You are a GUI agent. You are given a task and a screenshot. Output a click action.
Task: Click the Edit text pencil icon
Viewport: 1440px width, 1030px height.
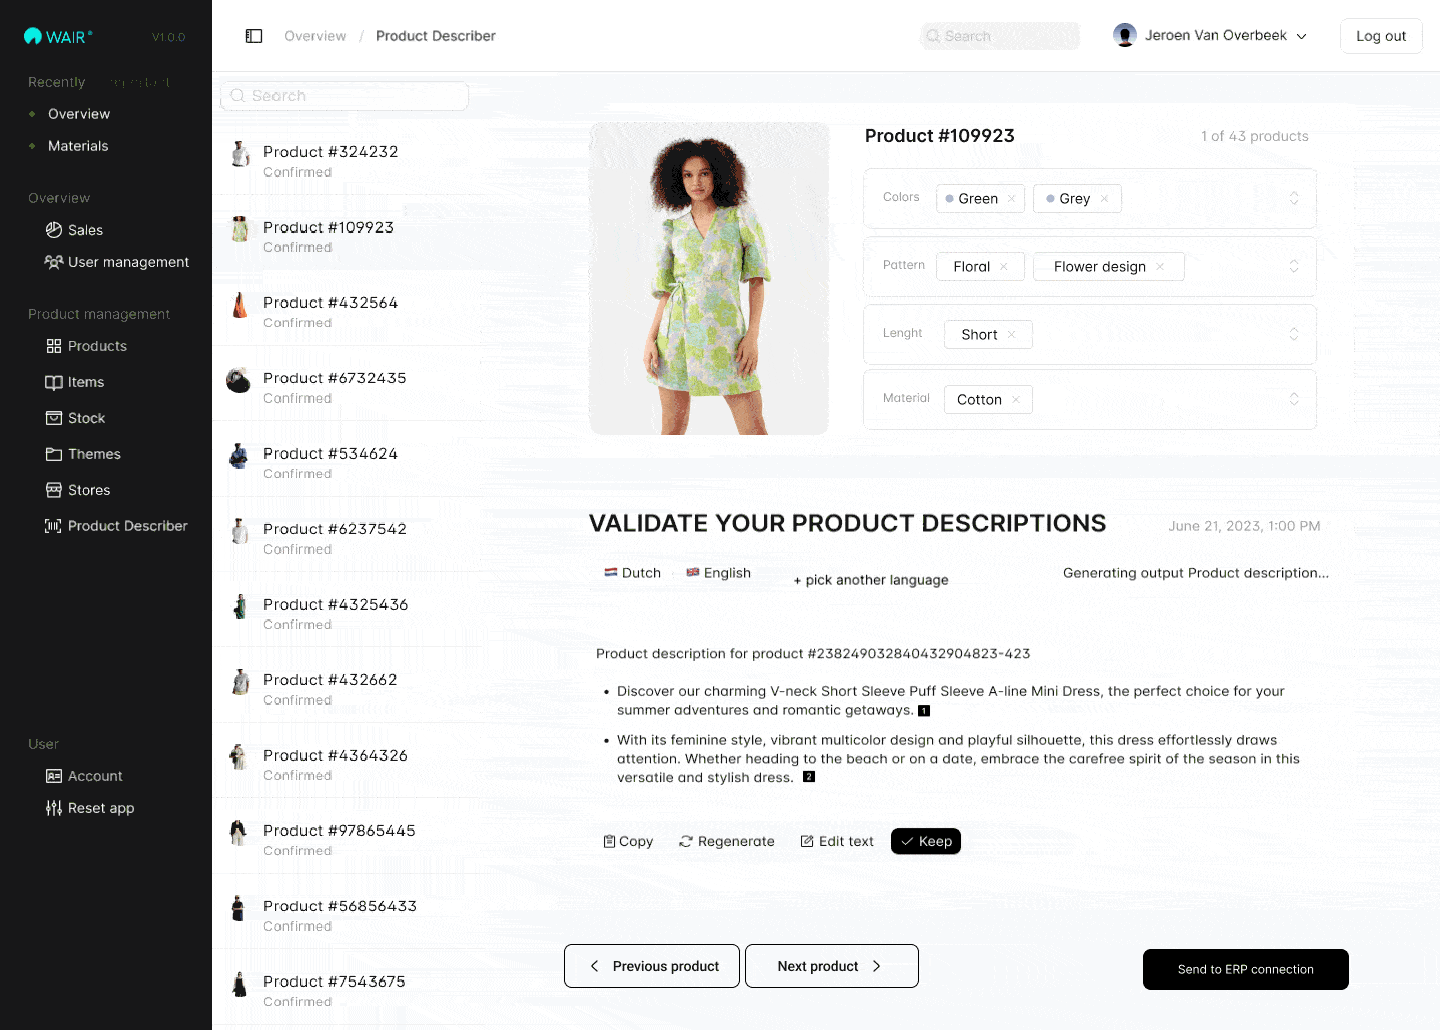pos(807,841)
